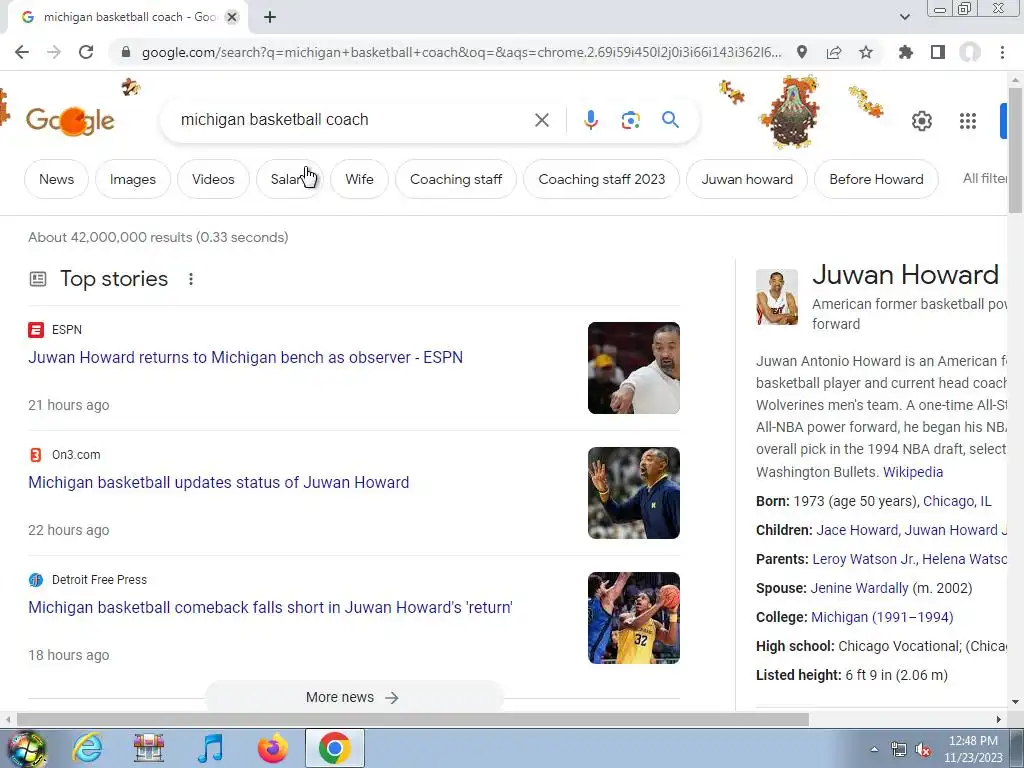
Task: Select the Wife filter chip
Action: (x=359, y=179)
